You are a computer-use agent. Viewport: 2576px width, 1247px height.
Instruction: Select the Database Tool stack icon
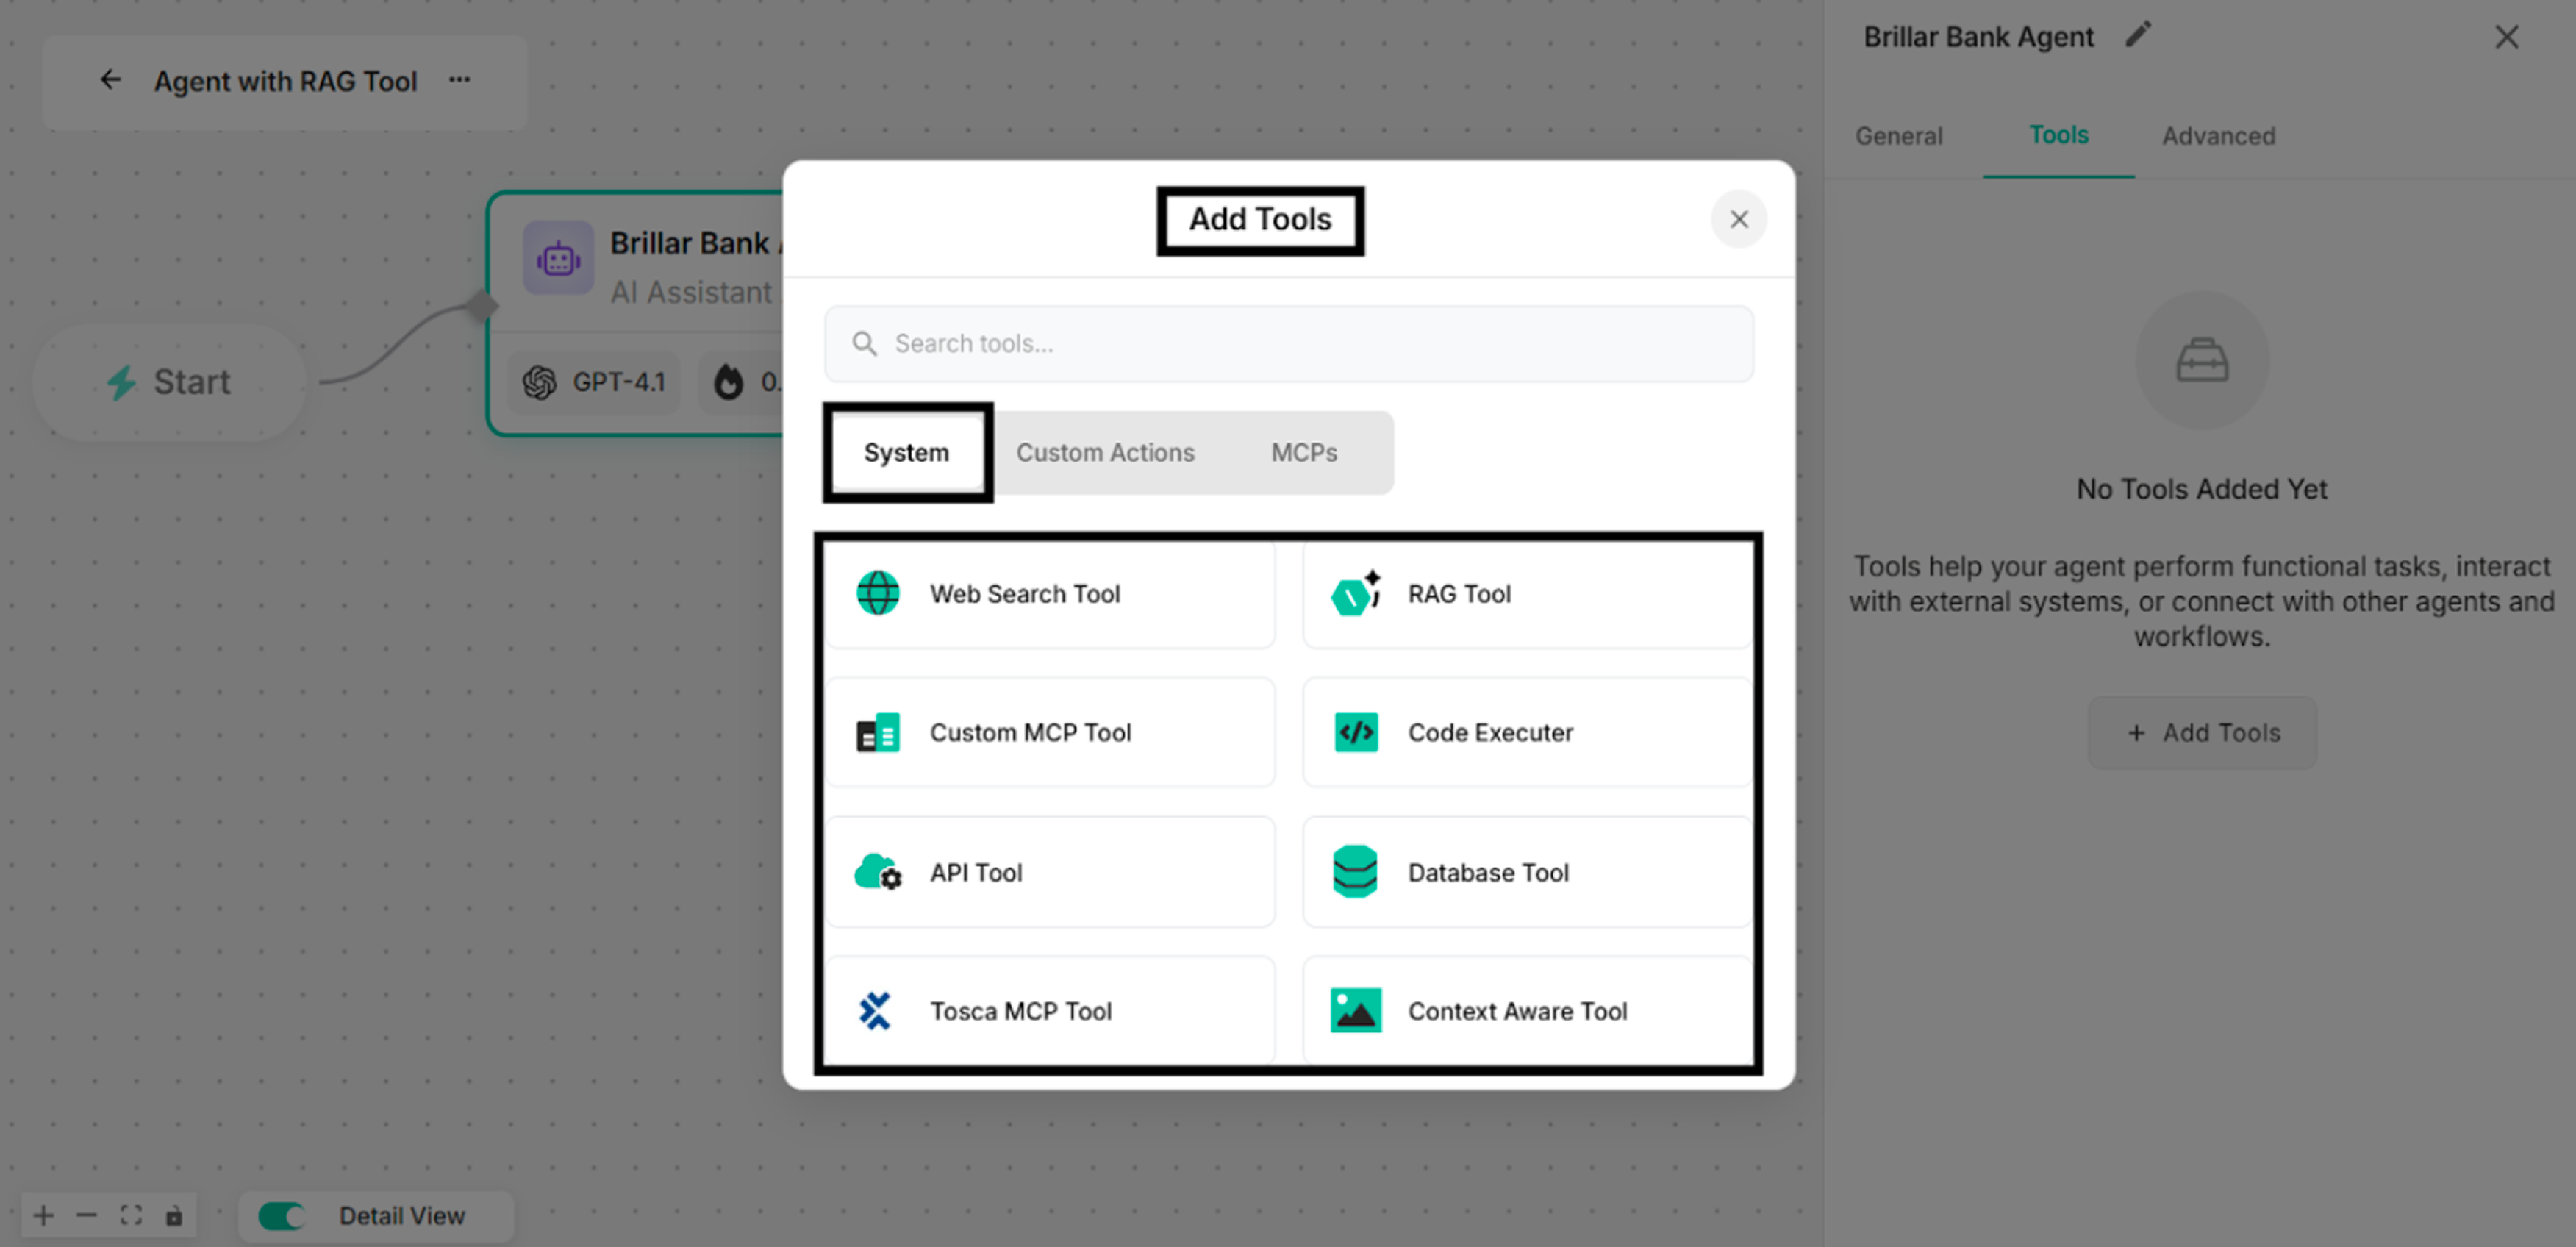point(1355,871)
